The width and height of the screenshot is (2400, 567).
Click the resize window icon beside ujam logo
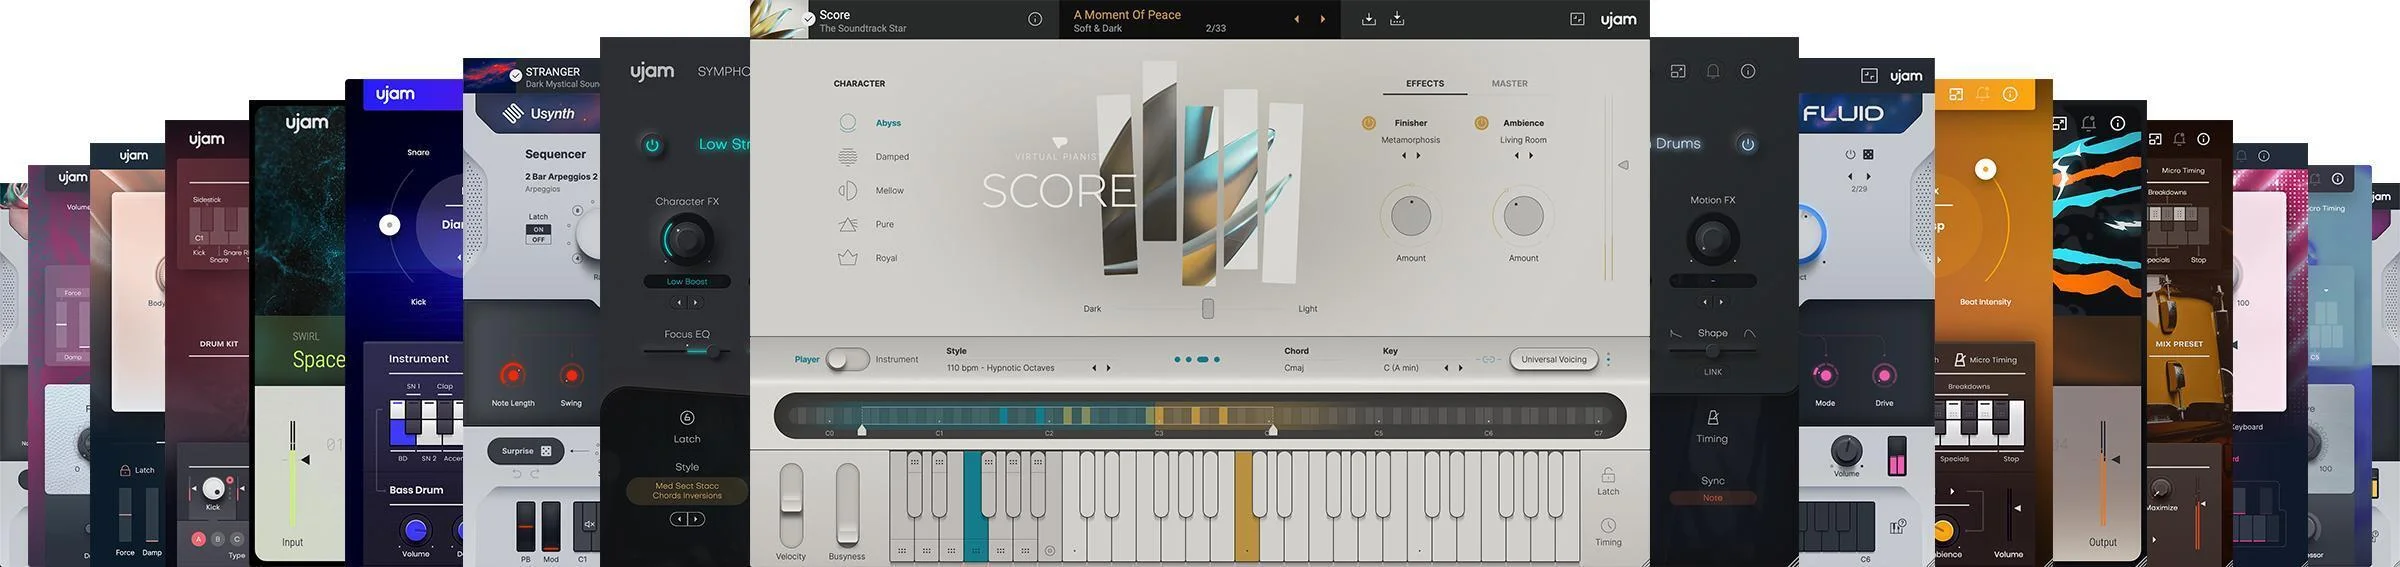(1577, 19)
